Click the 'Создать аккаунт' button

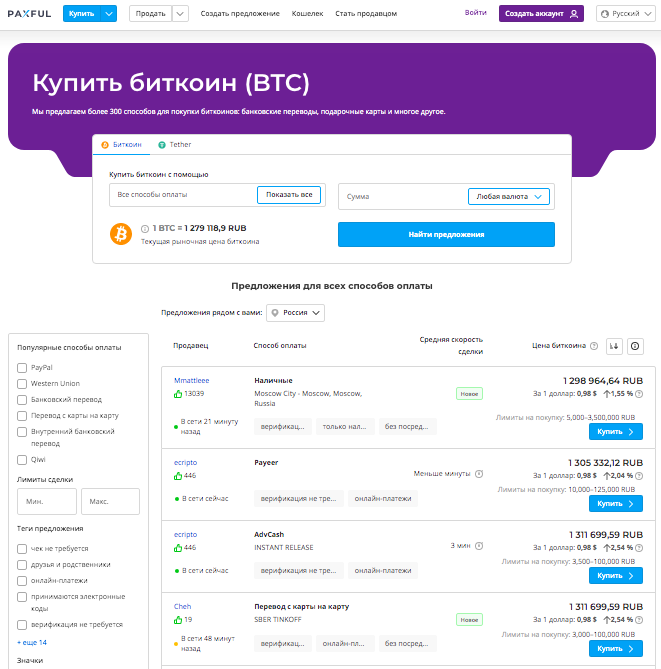(x=541, y=14)
